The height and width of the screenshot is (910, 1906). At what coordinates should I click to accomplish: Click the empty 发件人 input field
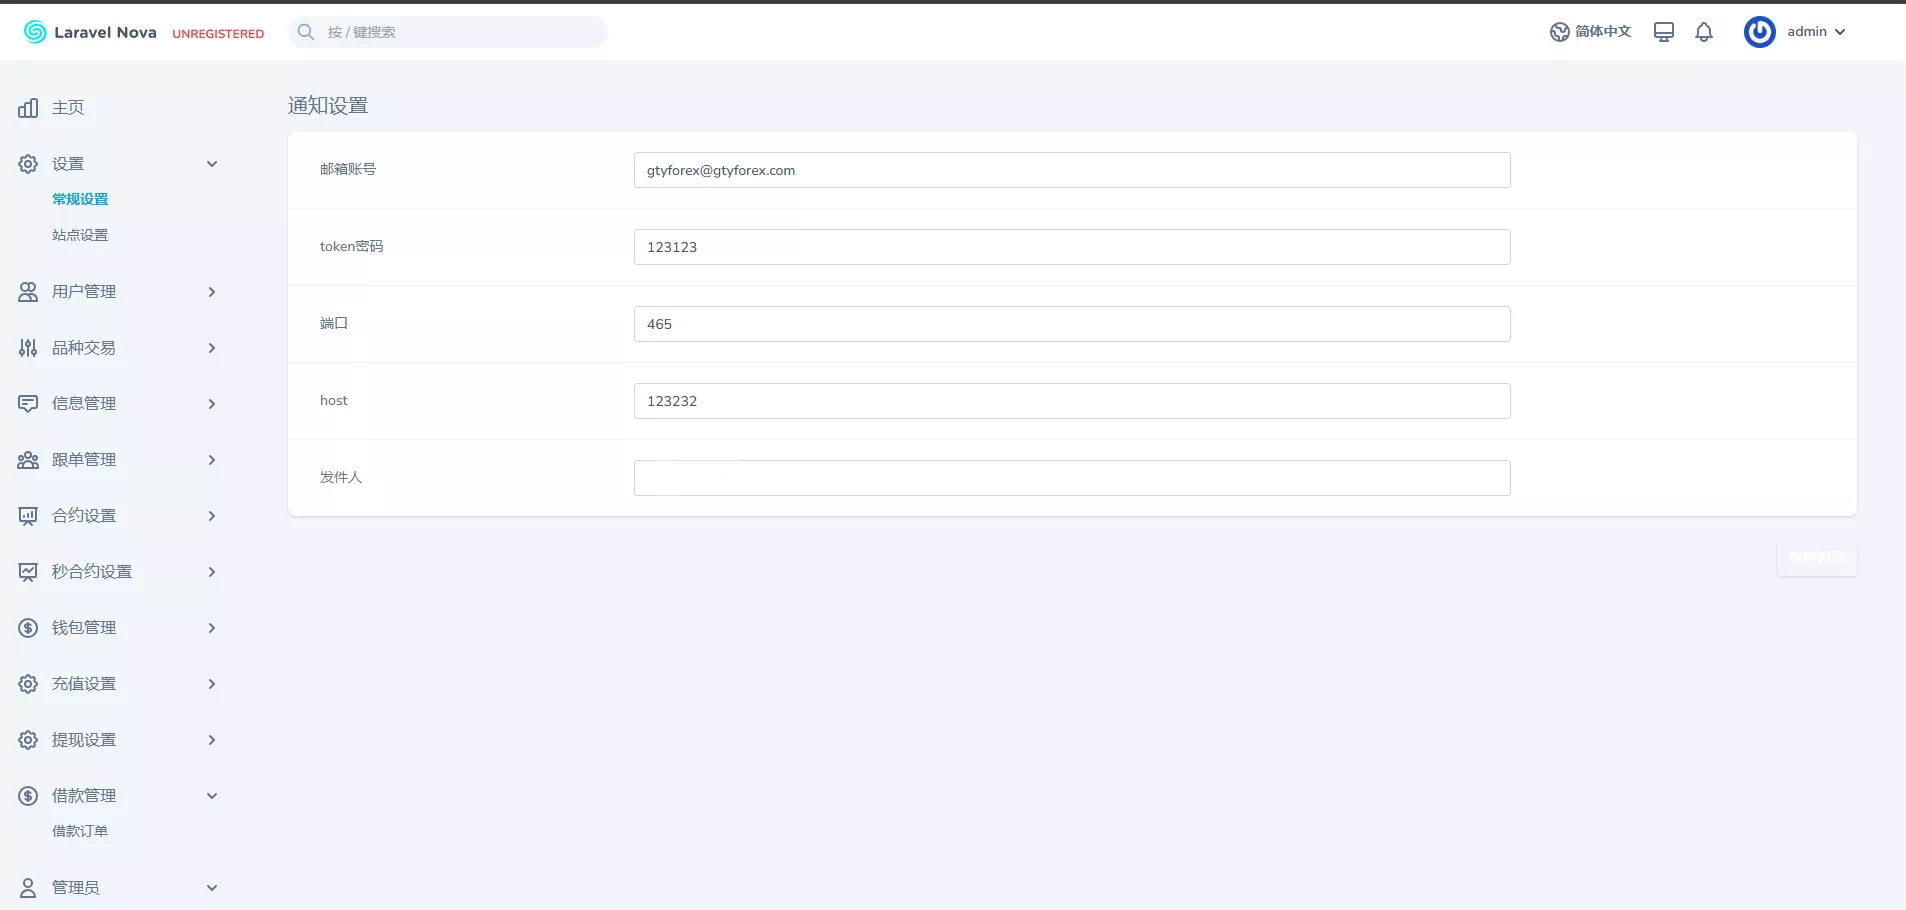(1071, 478)
